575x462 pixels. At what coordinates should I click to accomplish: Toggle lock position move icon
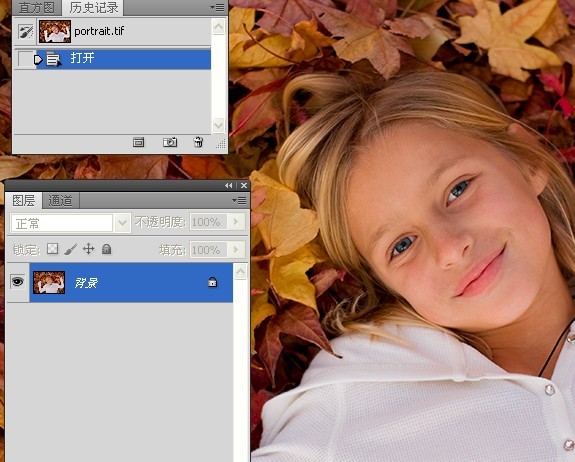coord(89,249)
